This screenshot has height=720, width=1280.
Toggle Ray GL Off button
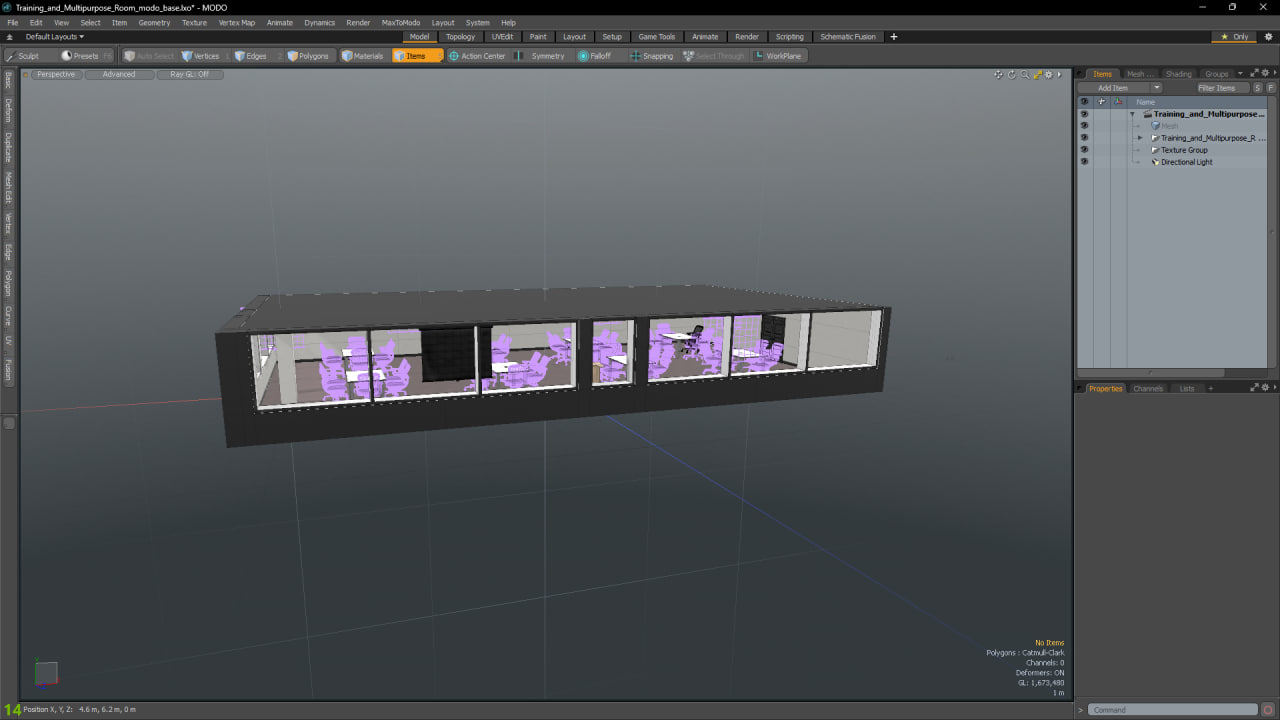(x=190, y=74)
